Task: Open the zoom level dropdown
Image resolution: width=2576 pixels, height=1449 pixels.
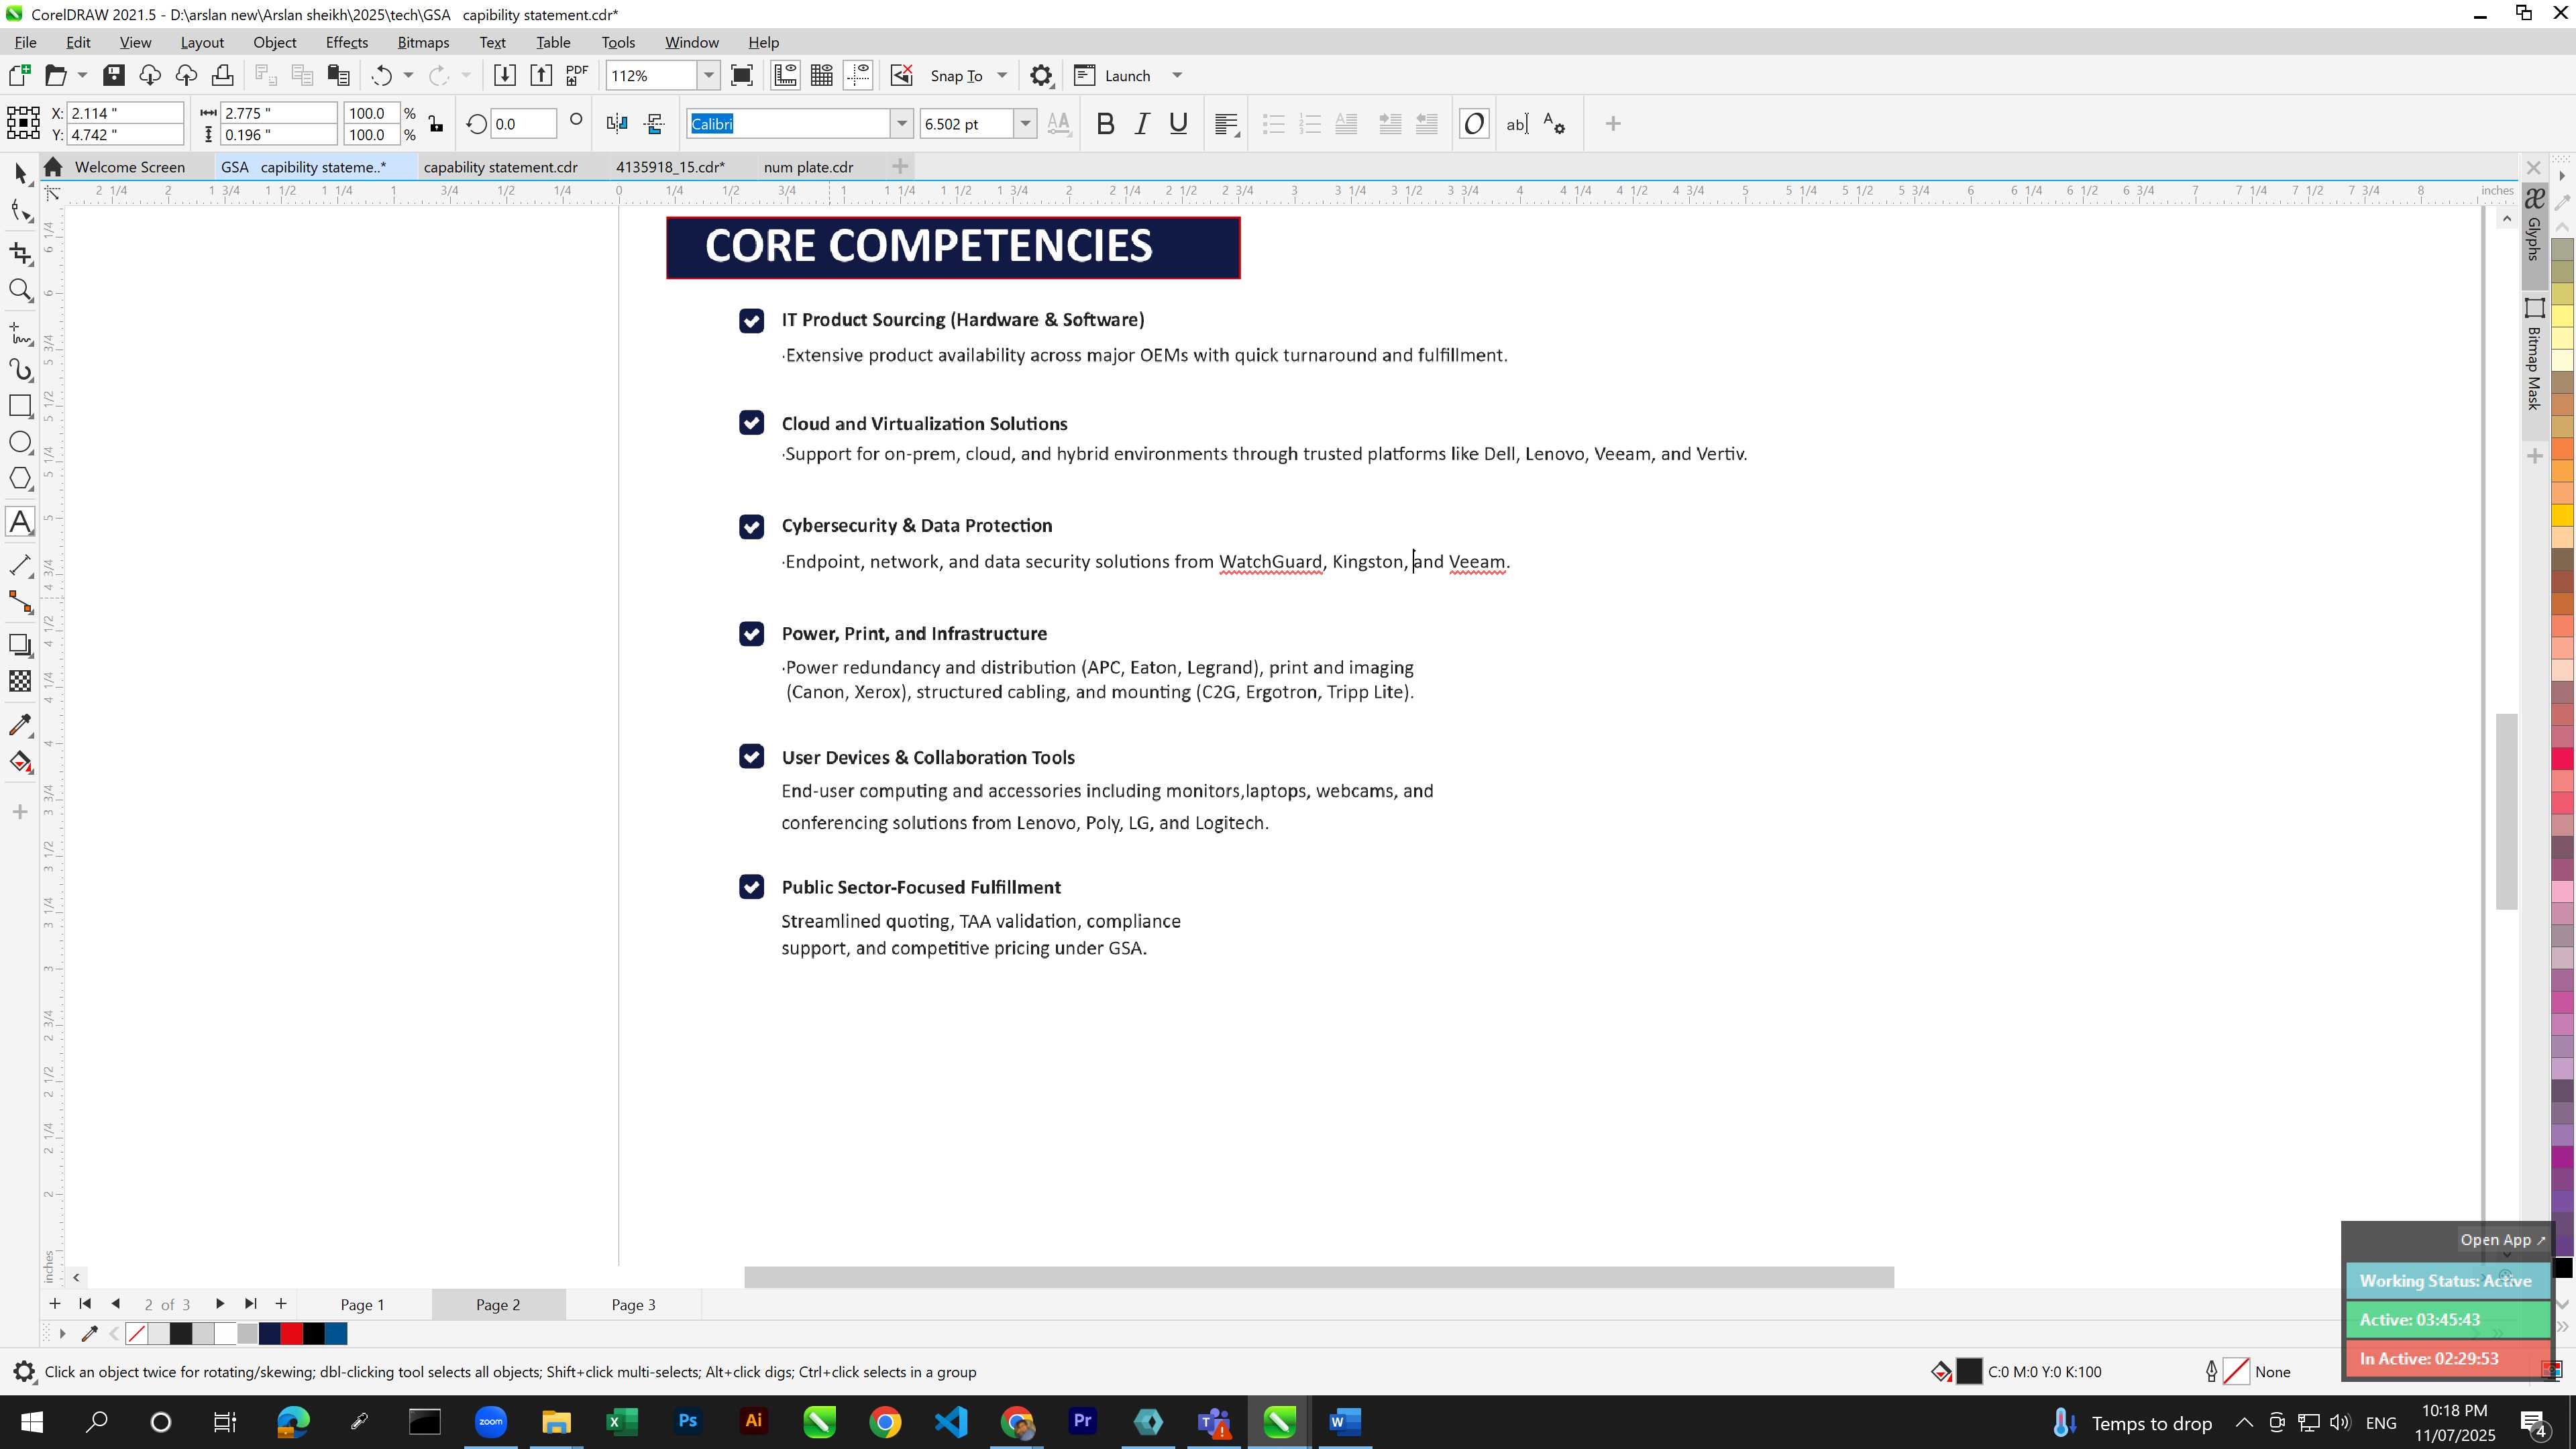Action: (708, 76)
